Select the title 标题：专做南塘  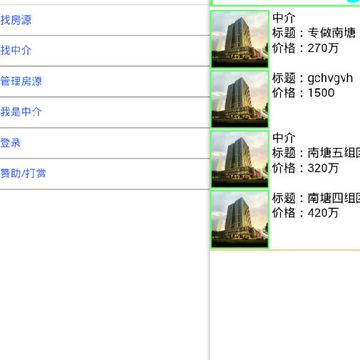tap(314, 33)
